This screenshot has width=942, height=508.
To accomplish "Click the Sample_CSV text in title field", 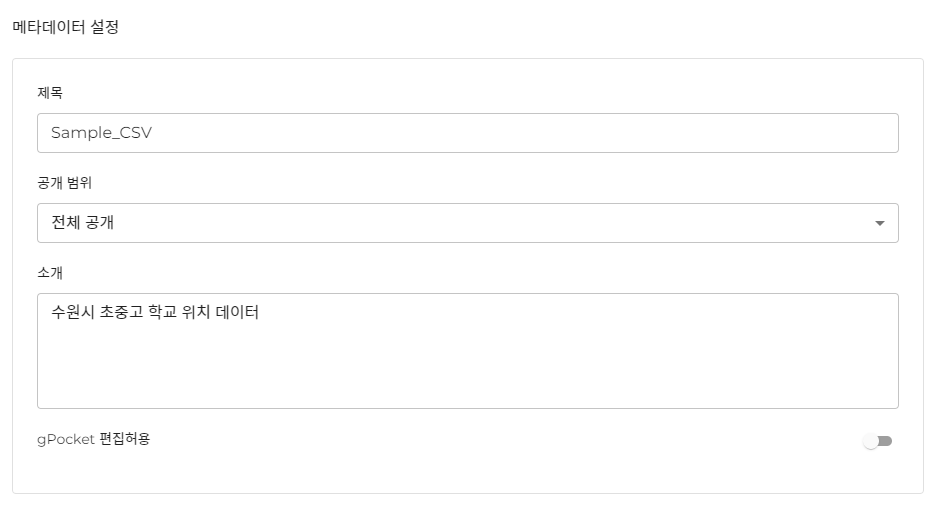I will tap(101, 133).
